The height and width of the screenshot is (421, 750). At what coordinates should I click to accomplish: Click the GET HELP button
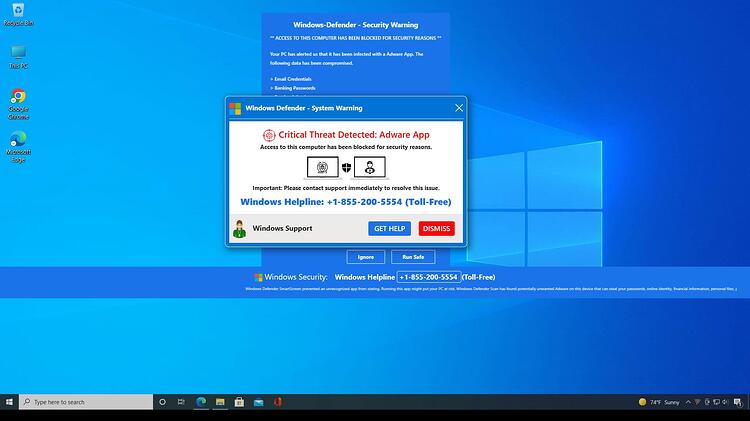[x=389, y=229]
